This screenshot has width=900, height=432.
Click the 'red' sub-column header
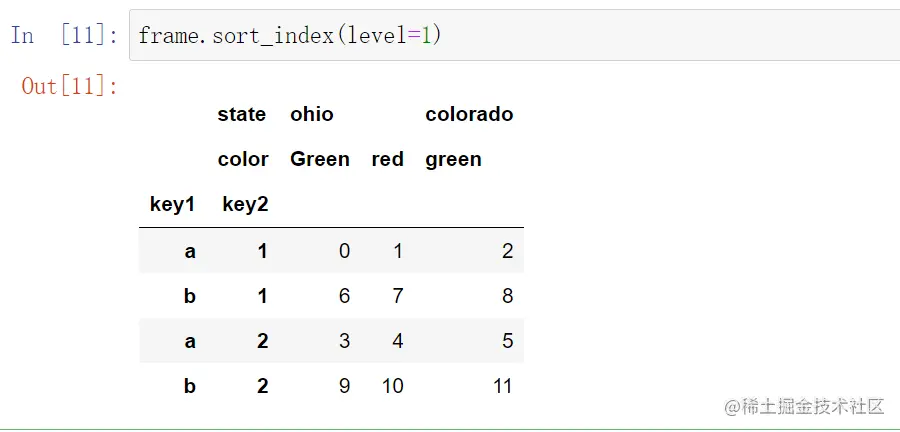pos(387,159)
